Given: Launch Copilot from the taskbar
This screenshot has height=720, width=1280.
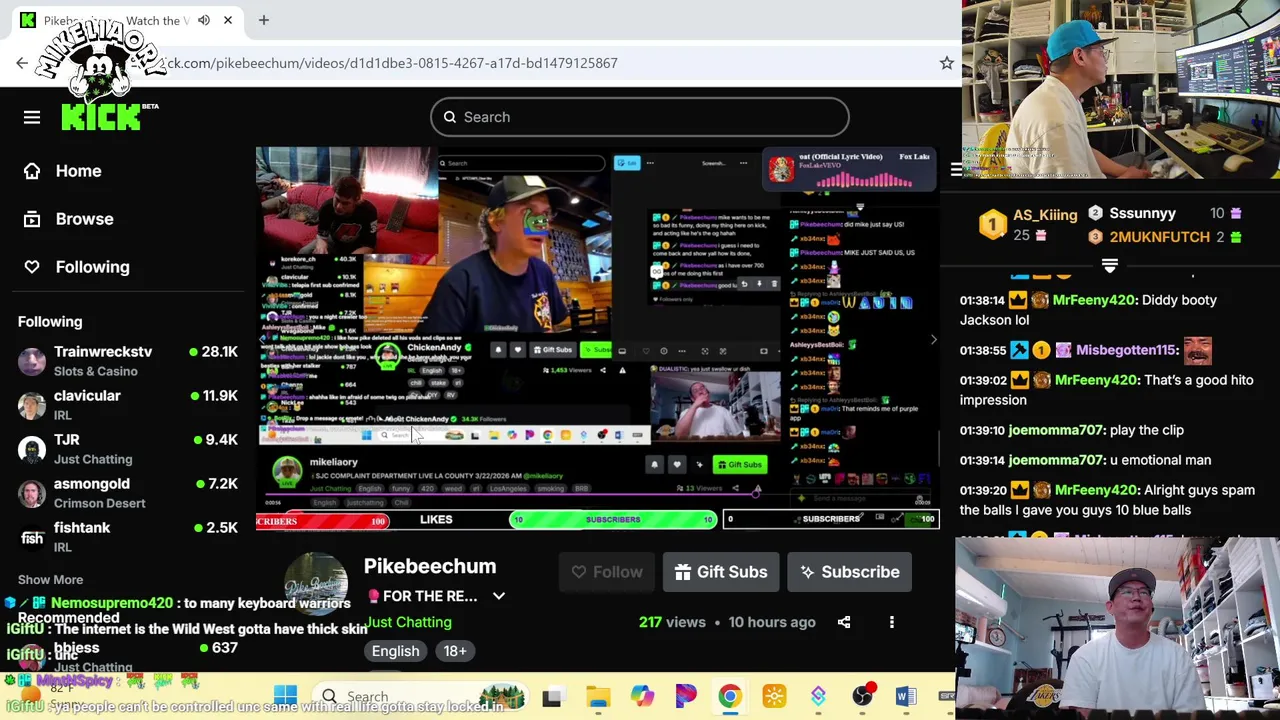Looking at the screenshot, I should coord(642,696).
